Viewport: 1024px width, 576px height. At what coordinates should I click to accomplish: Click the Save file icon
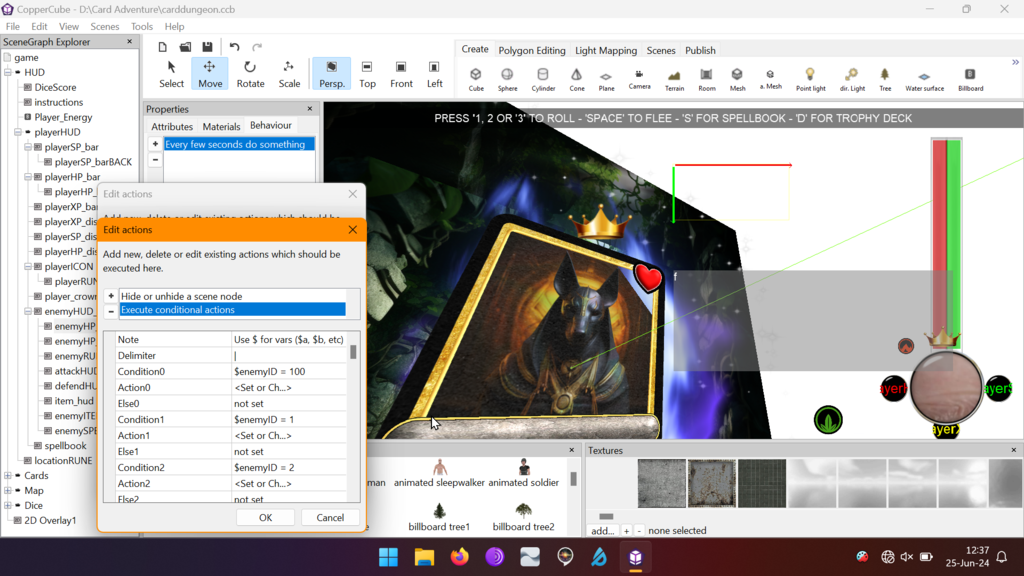pos(207,47)
